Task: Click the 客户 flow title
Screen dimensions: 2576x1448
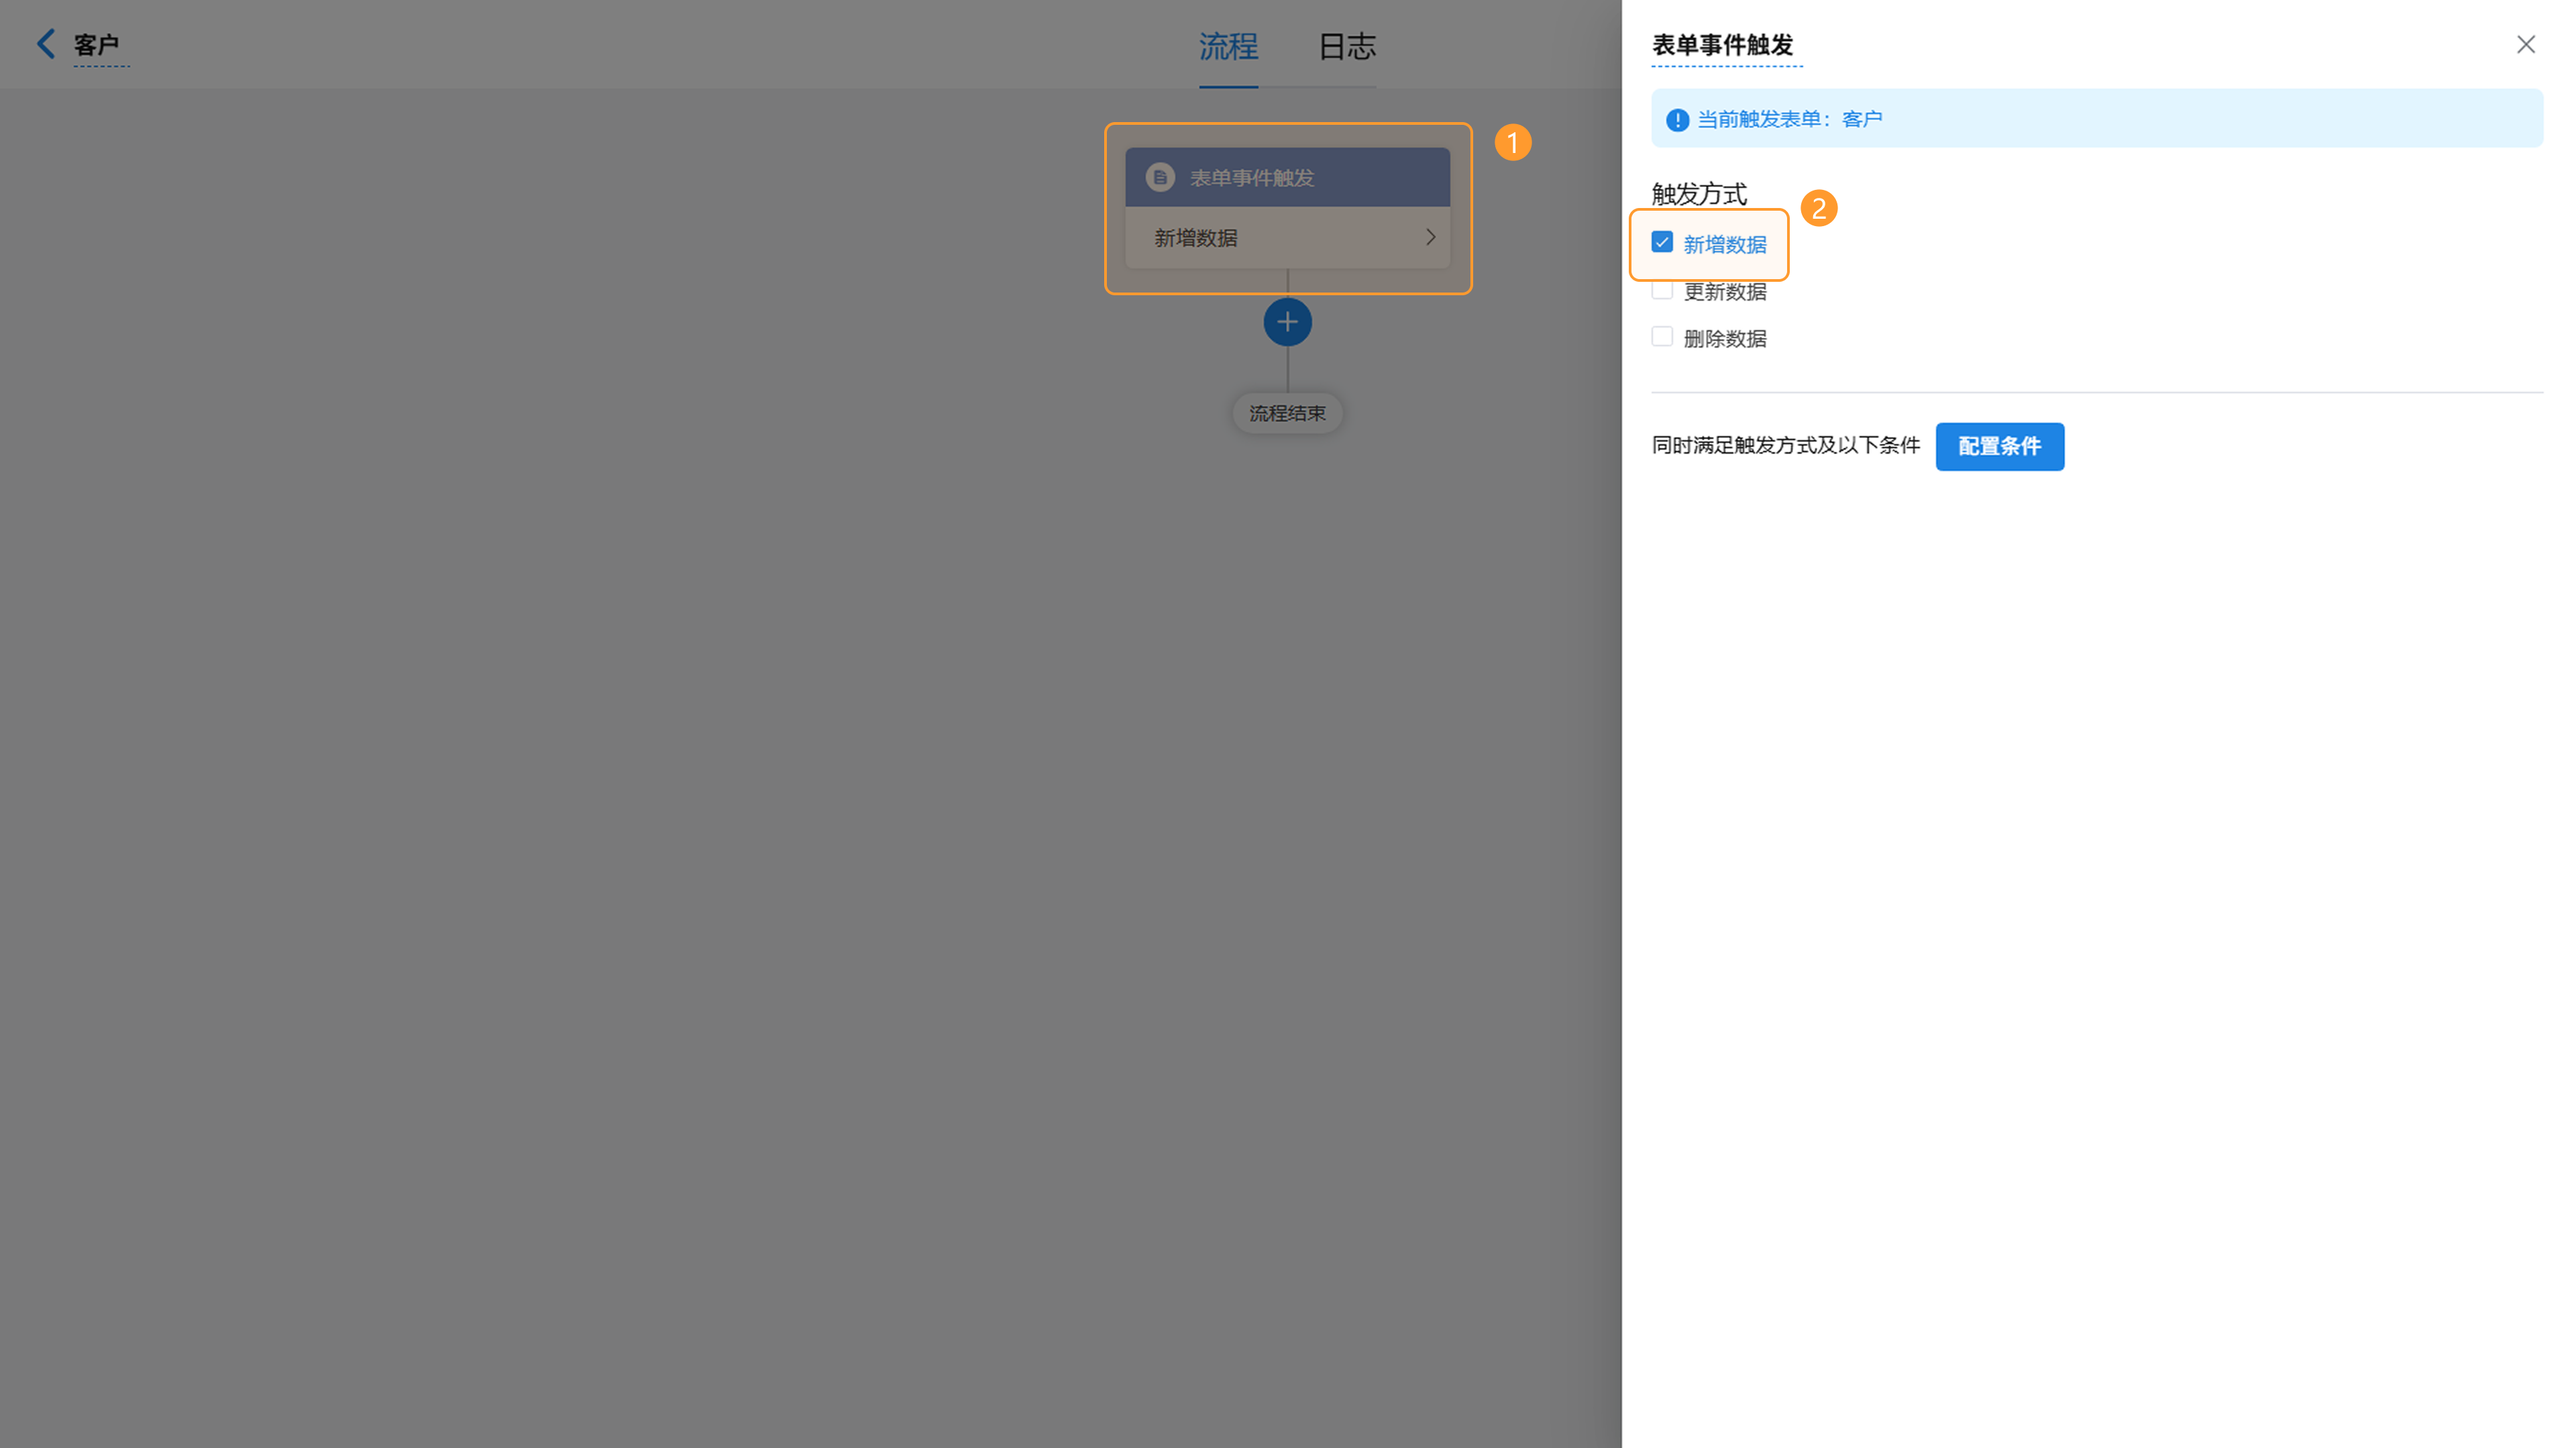Action: pyautogui.click(x=97, y=45)
